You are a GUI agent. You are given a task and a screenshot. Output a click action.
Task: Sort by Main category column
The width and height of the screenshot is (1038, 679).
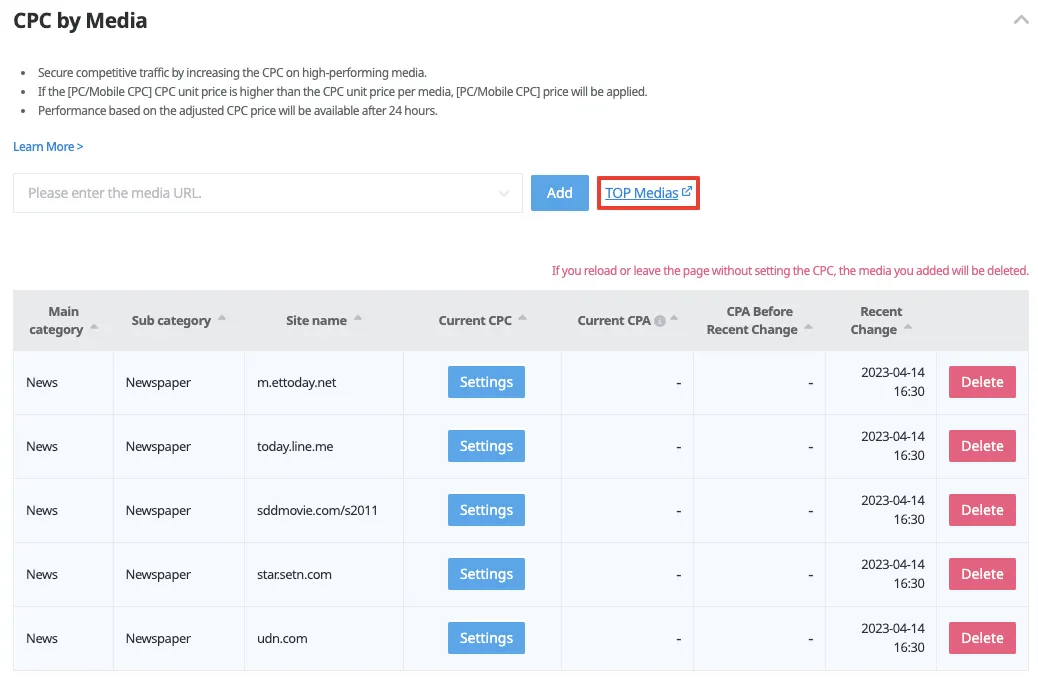(94, 327)
